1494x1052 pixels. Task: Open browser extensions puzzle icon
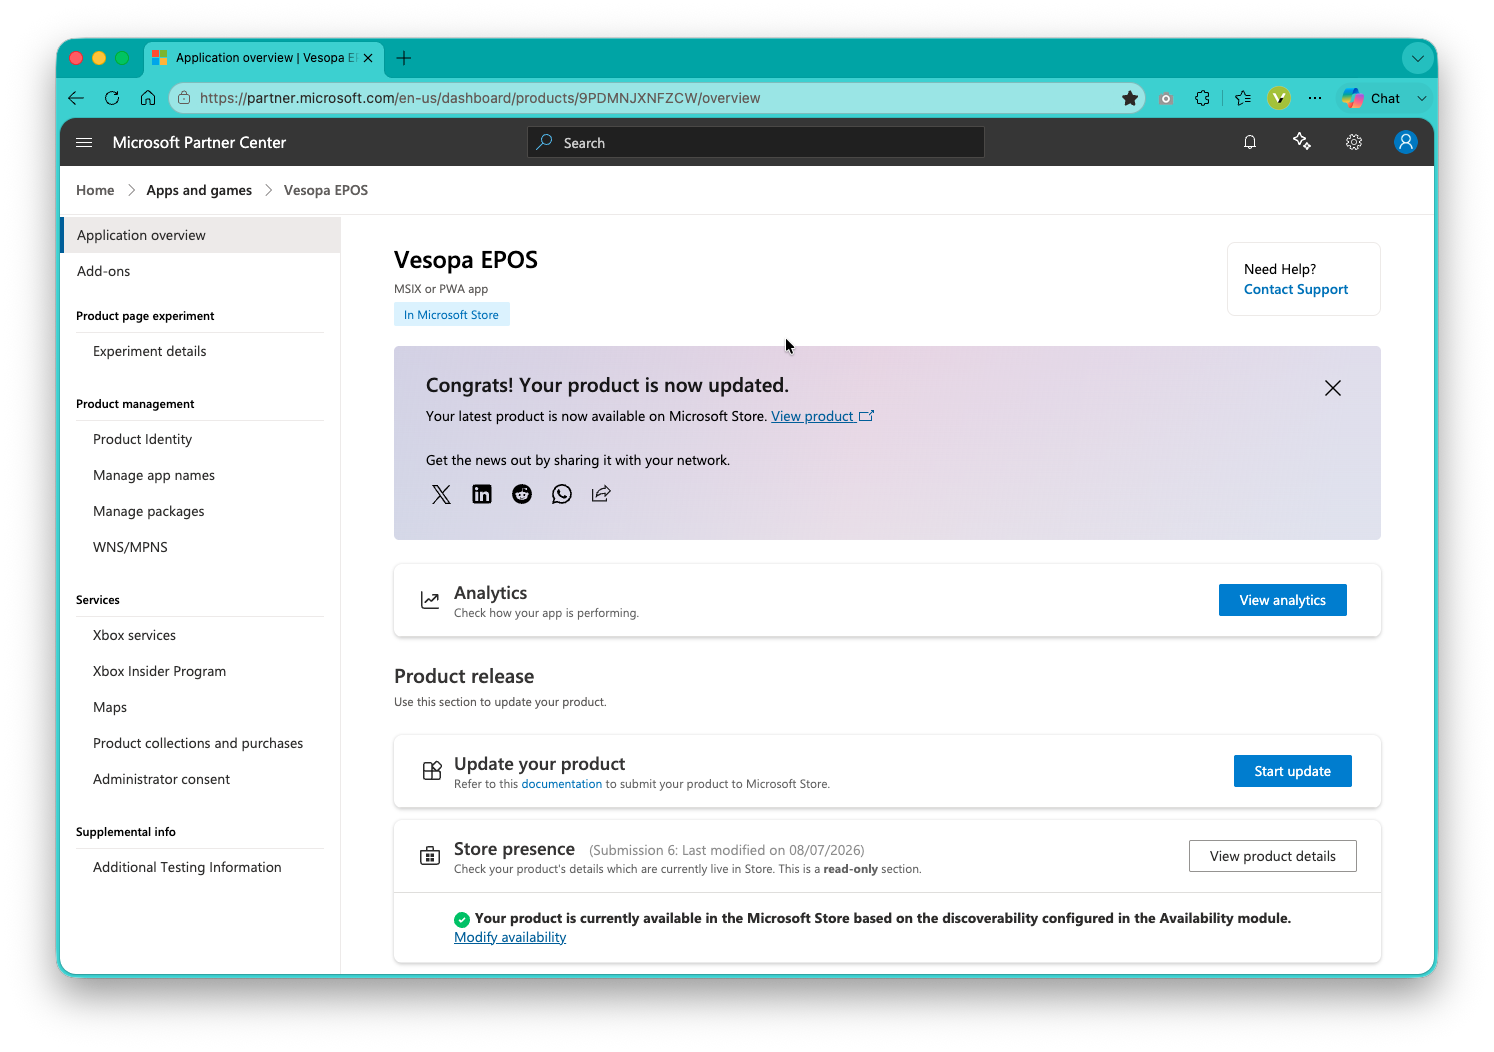1203,98
